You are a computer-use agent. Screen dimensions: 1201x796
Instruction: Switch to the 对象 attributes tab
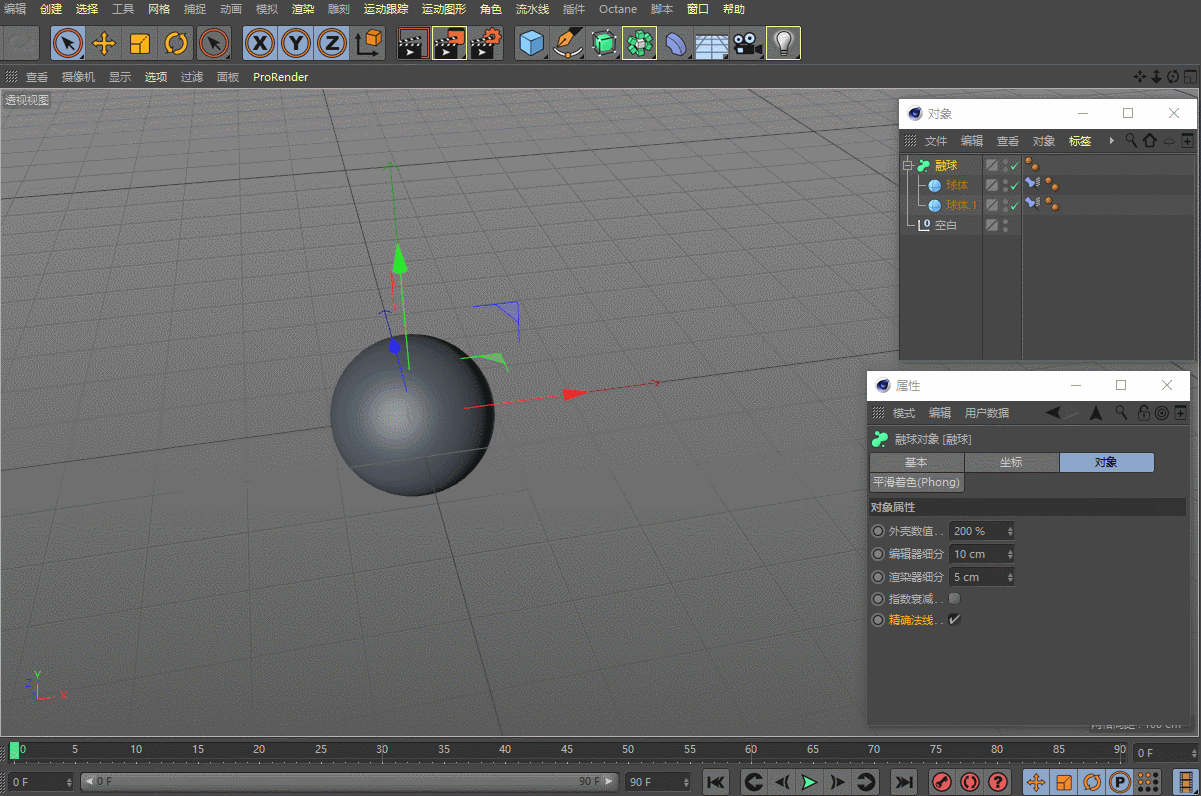tap(1106, 462)
